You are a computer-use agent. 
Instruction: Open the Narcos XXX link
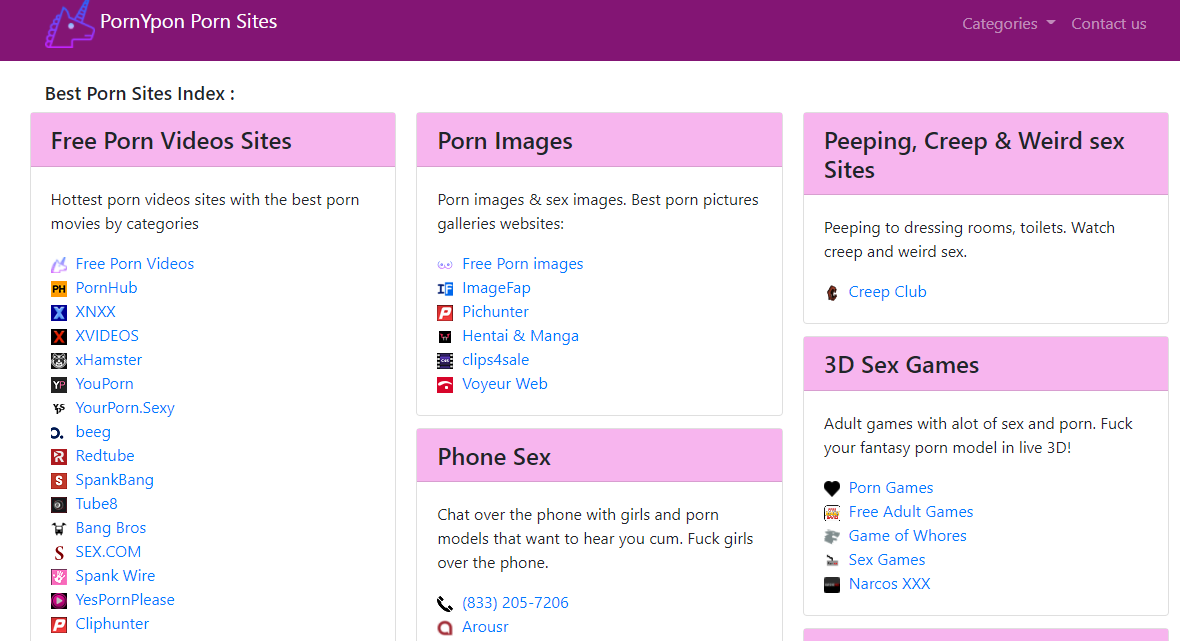890,584
